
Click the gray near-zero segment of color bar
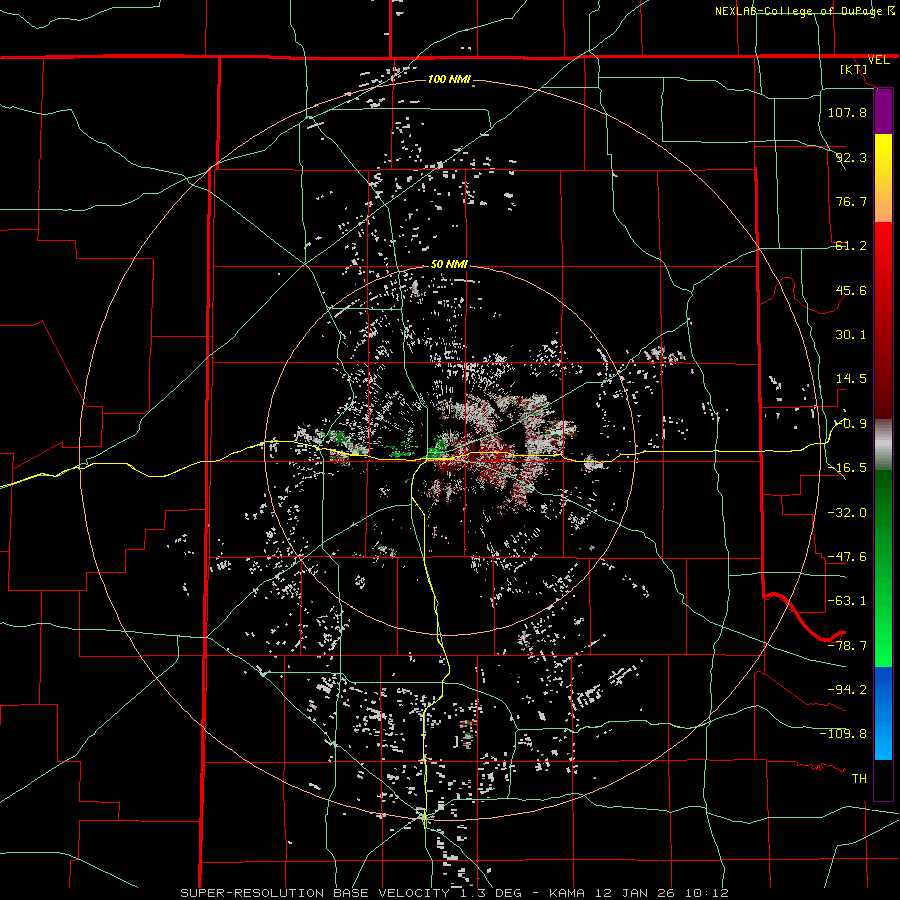coord(883,445)
